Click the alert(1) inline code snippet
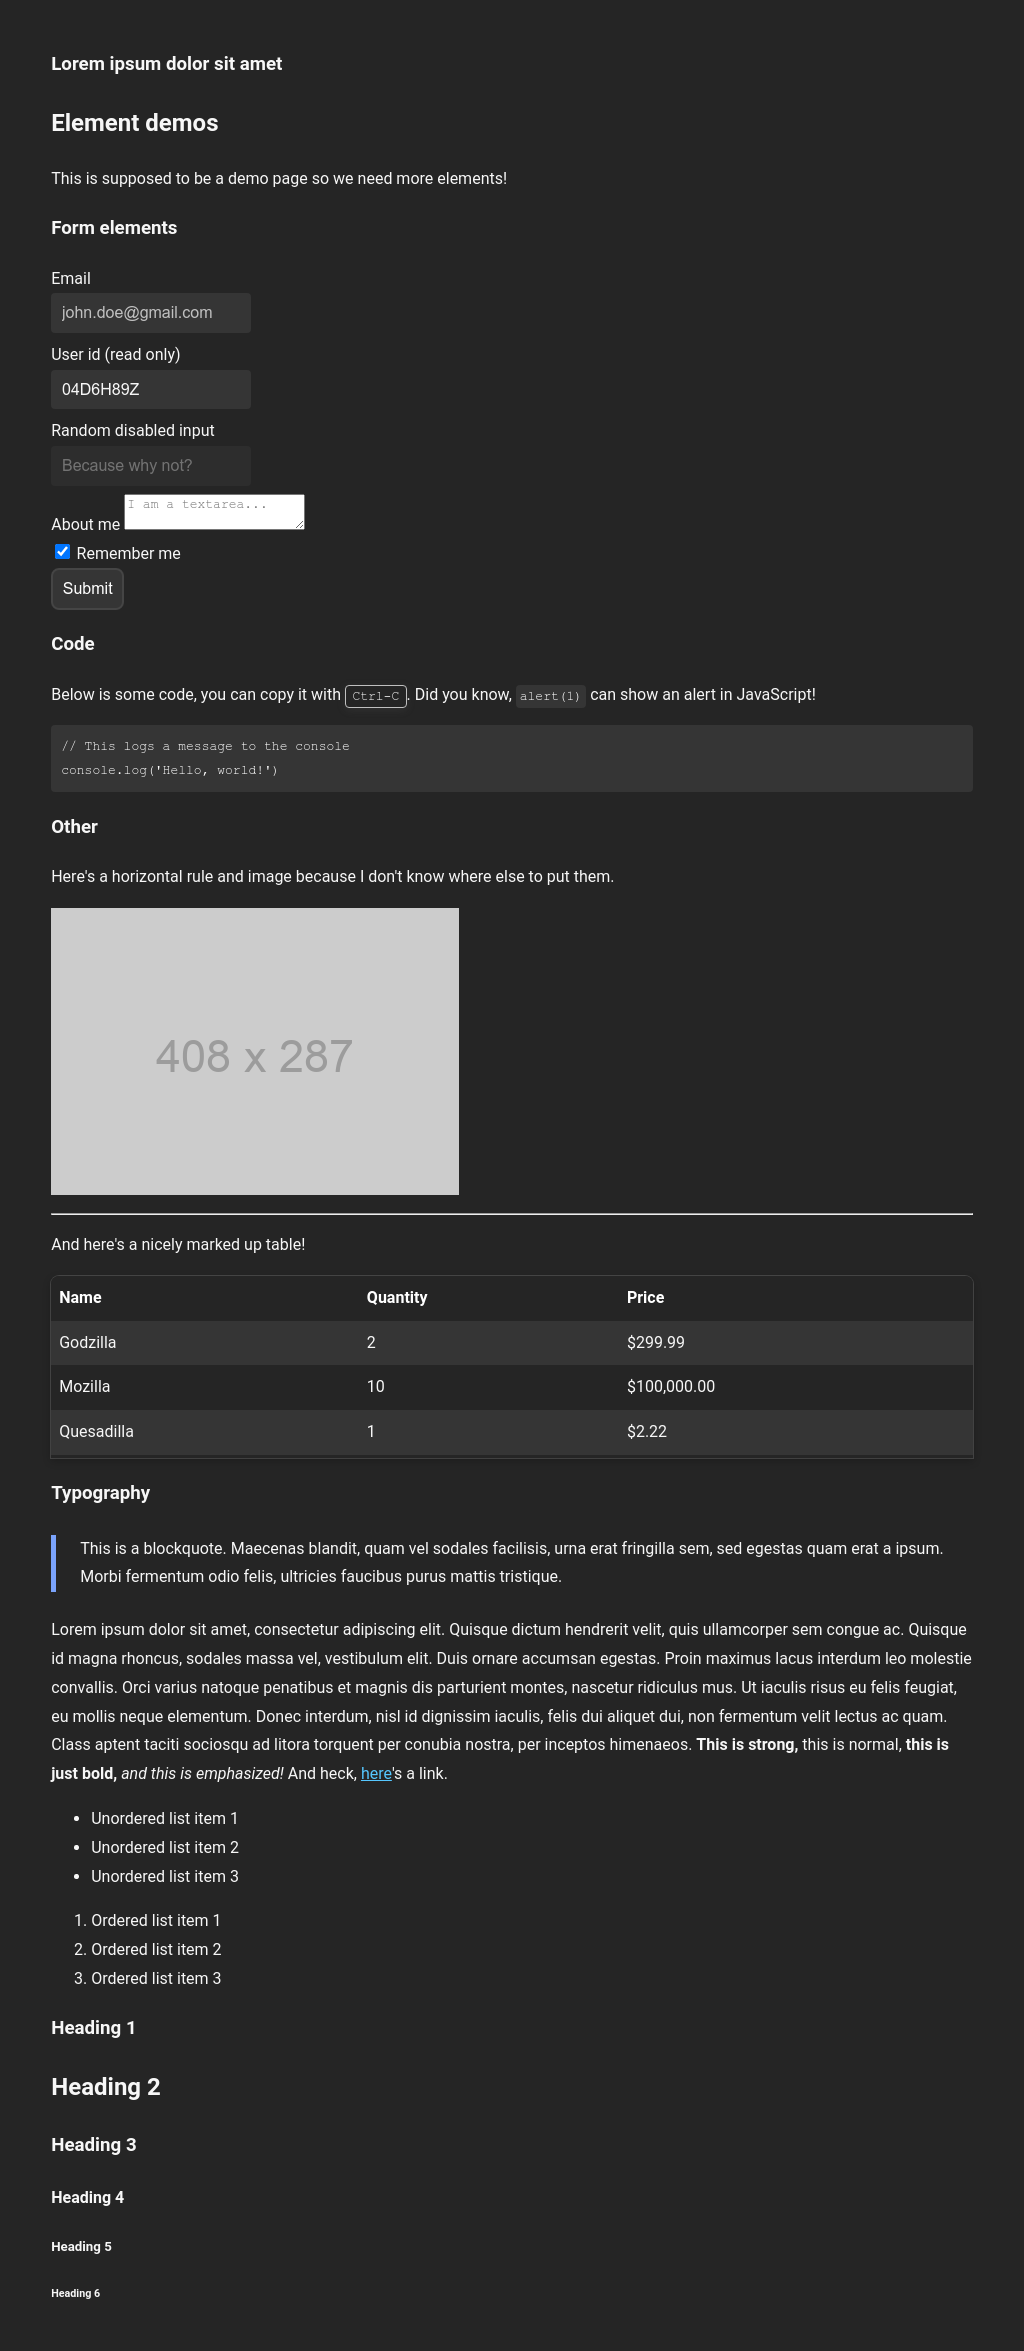 [550, 696]
